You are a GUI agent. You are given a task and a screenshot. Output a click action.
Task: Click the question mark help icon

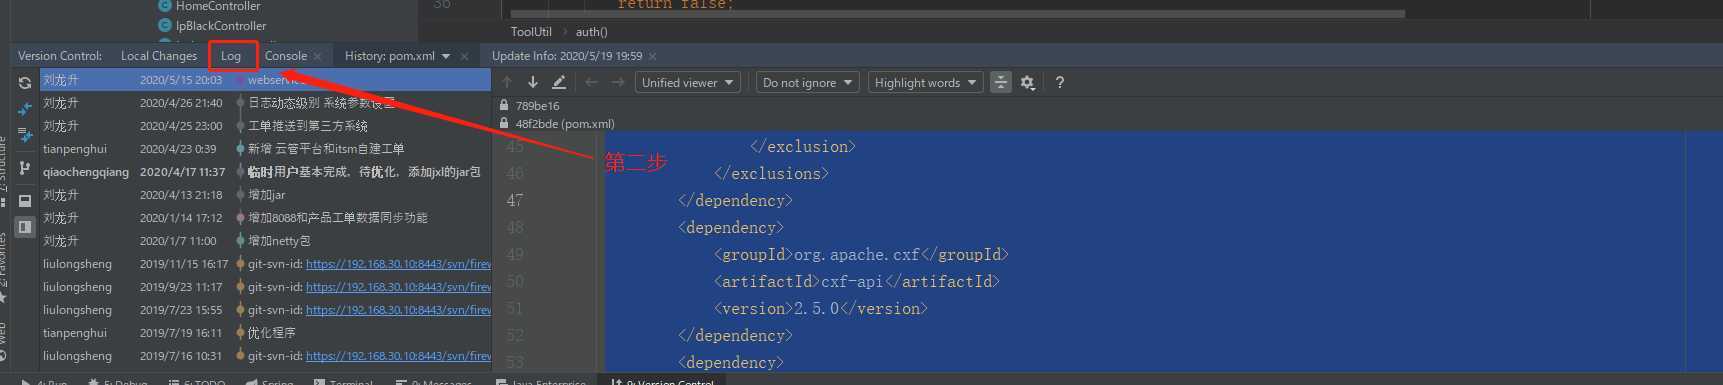tap(1059, 83)
